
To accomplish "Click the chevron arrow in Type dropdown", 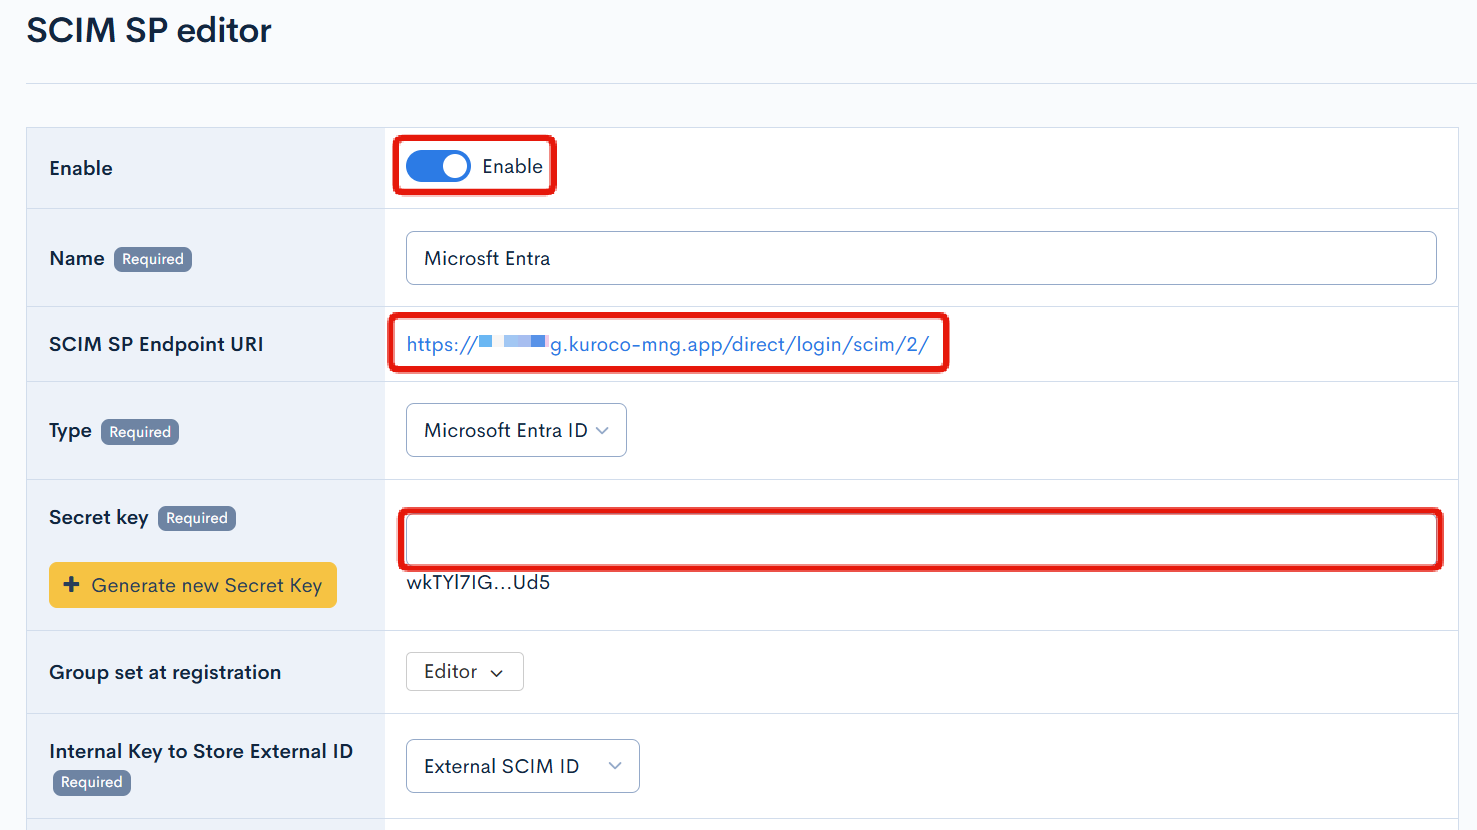I will pyautogui.click(x=602, y=430).
